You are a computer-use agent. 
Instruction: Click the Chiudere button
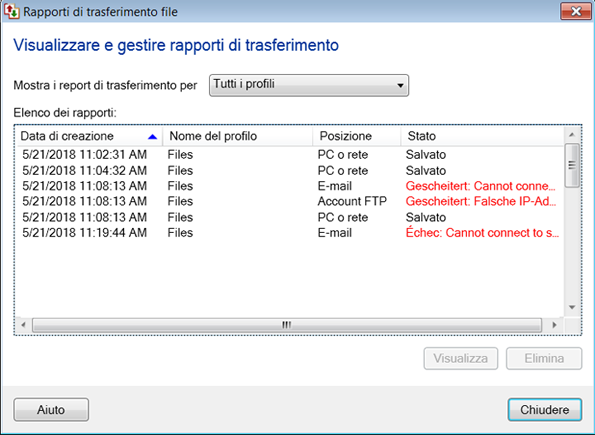click(545, 410)
